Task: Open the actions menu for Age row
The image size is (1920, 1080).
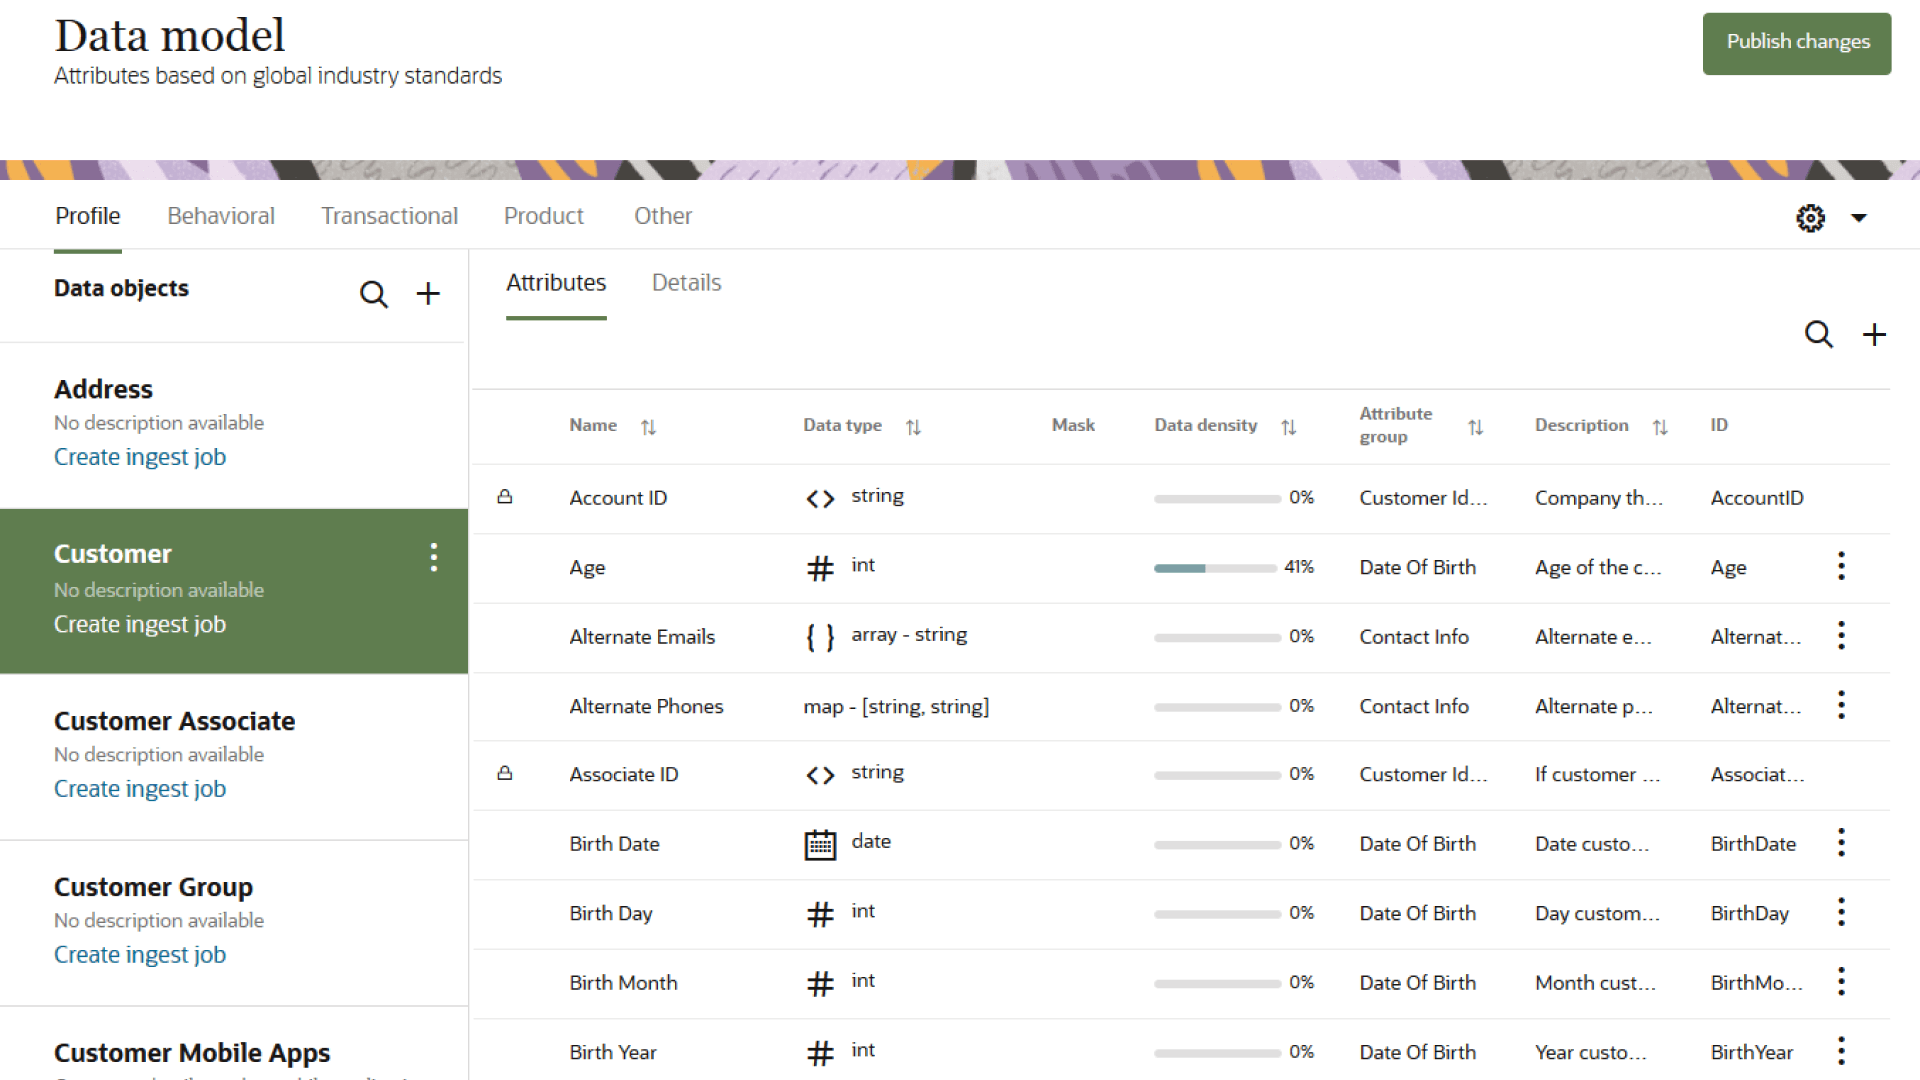Action: [1841, 567]
